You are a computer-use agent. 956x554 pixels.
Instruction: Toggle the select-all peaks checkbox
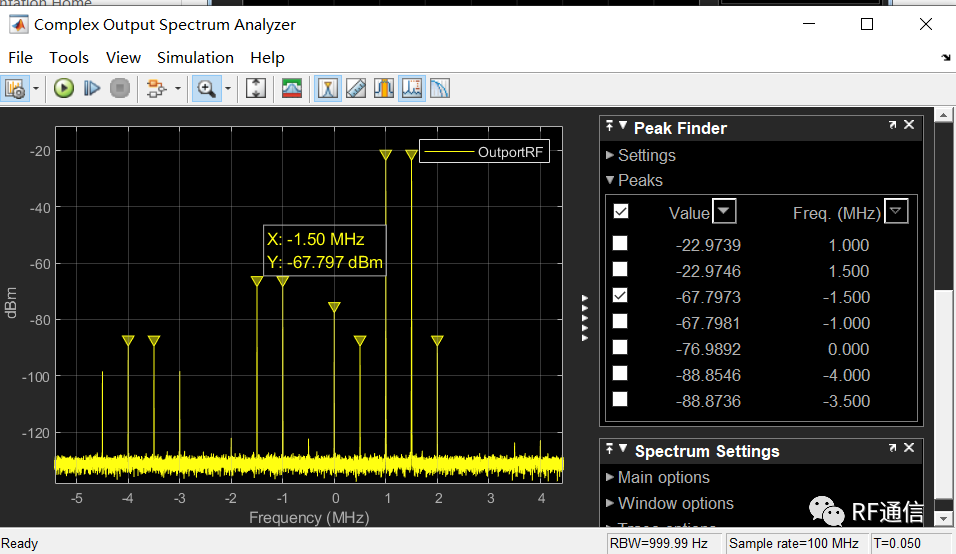[621, 211]
